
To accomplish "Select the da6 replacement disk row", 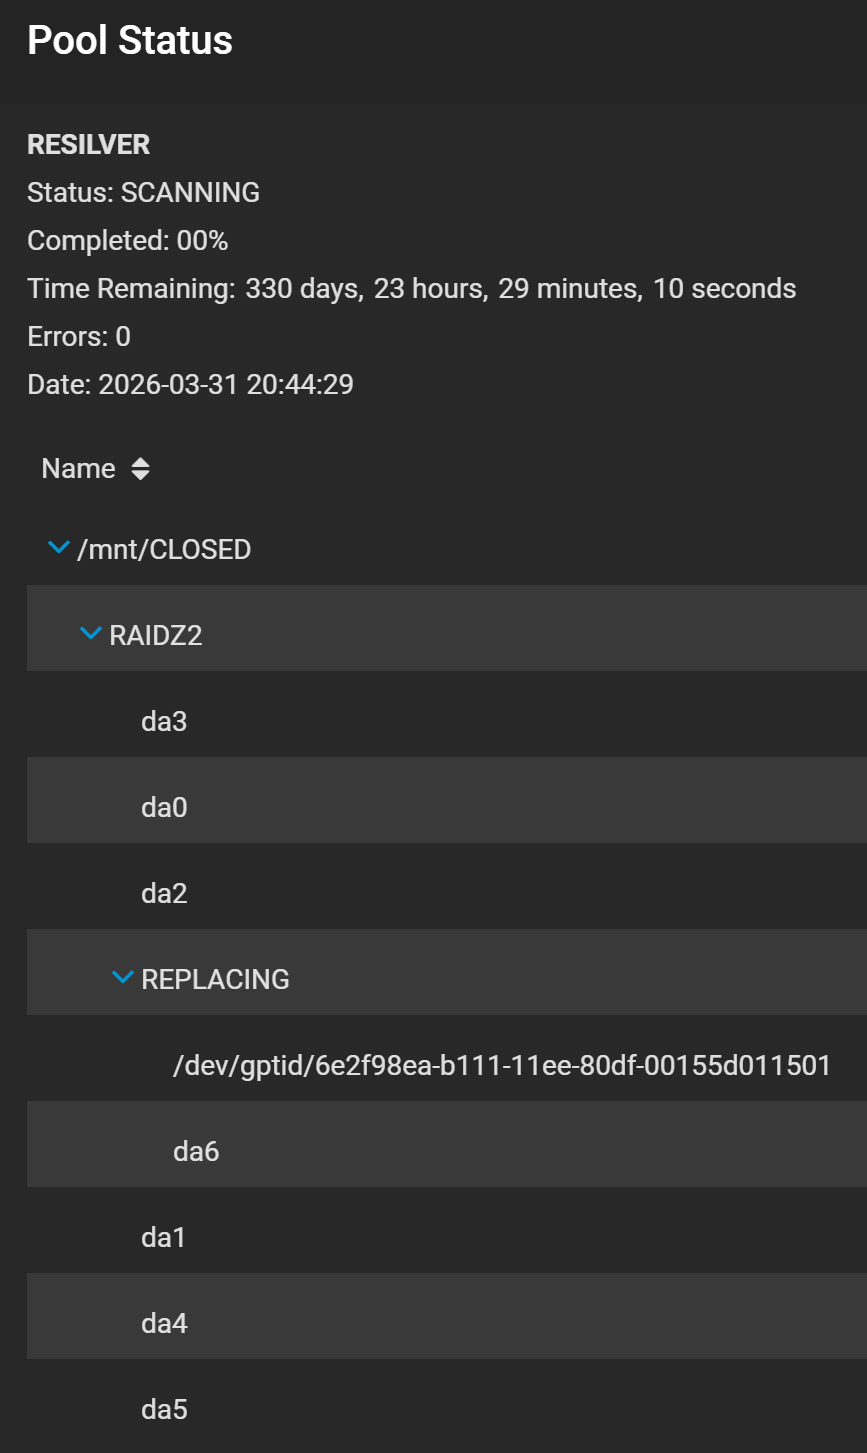I will click(196, 1151).
